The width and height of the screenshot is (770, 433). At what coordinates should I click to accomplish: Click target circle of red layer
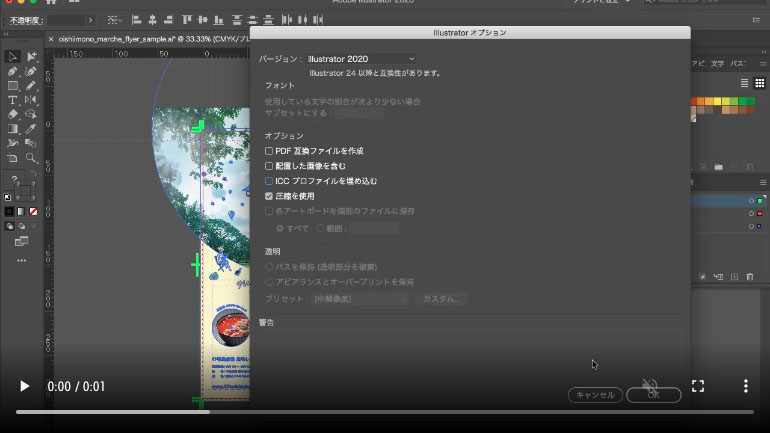751,214
